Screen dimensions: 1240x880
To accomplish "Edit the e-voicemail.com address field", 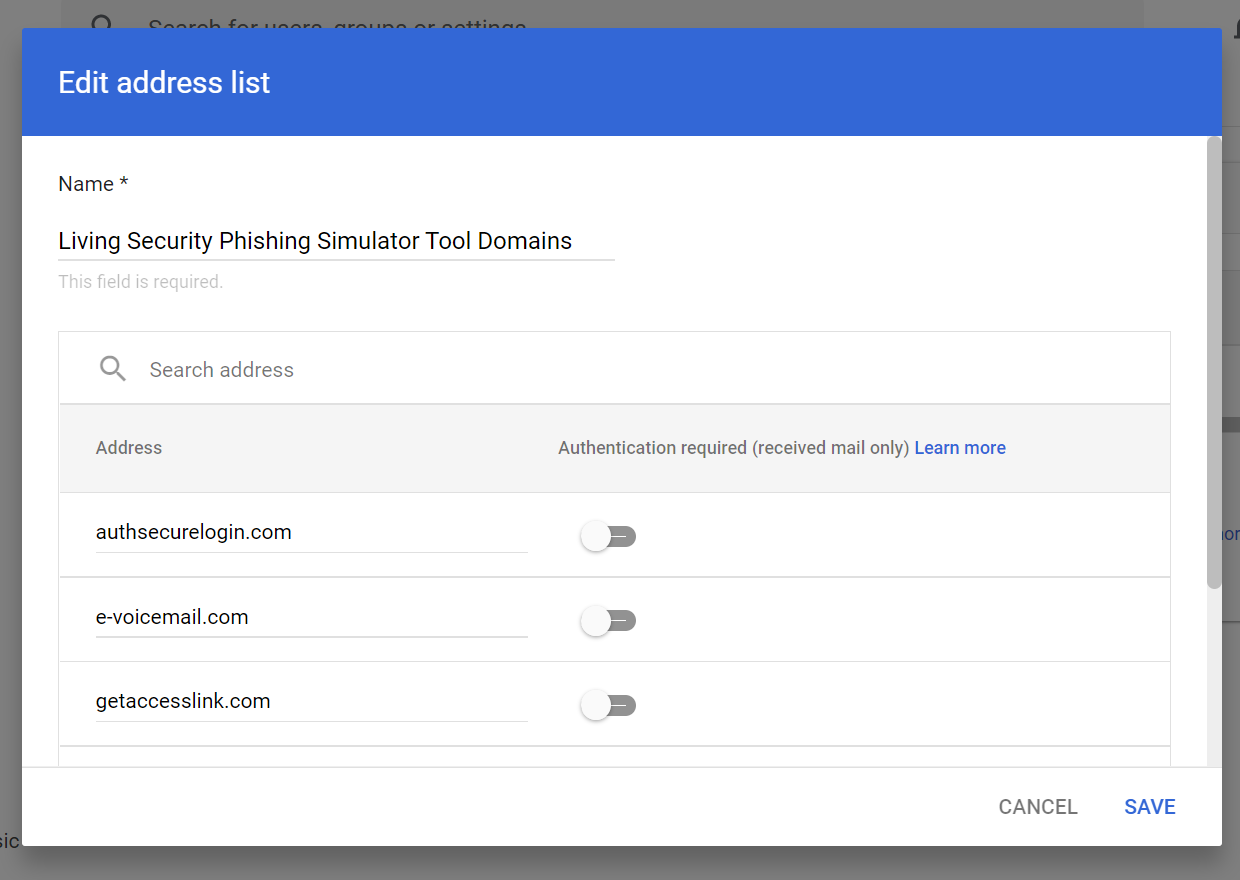I will point(311,618).
